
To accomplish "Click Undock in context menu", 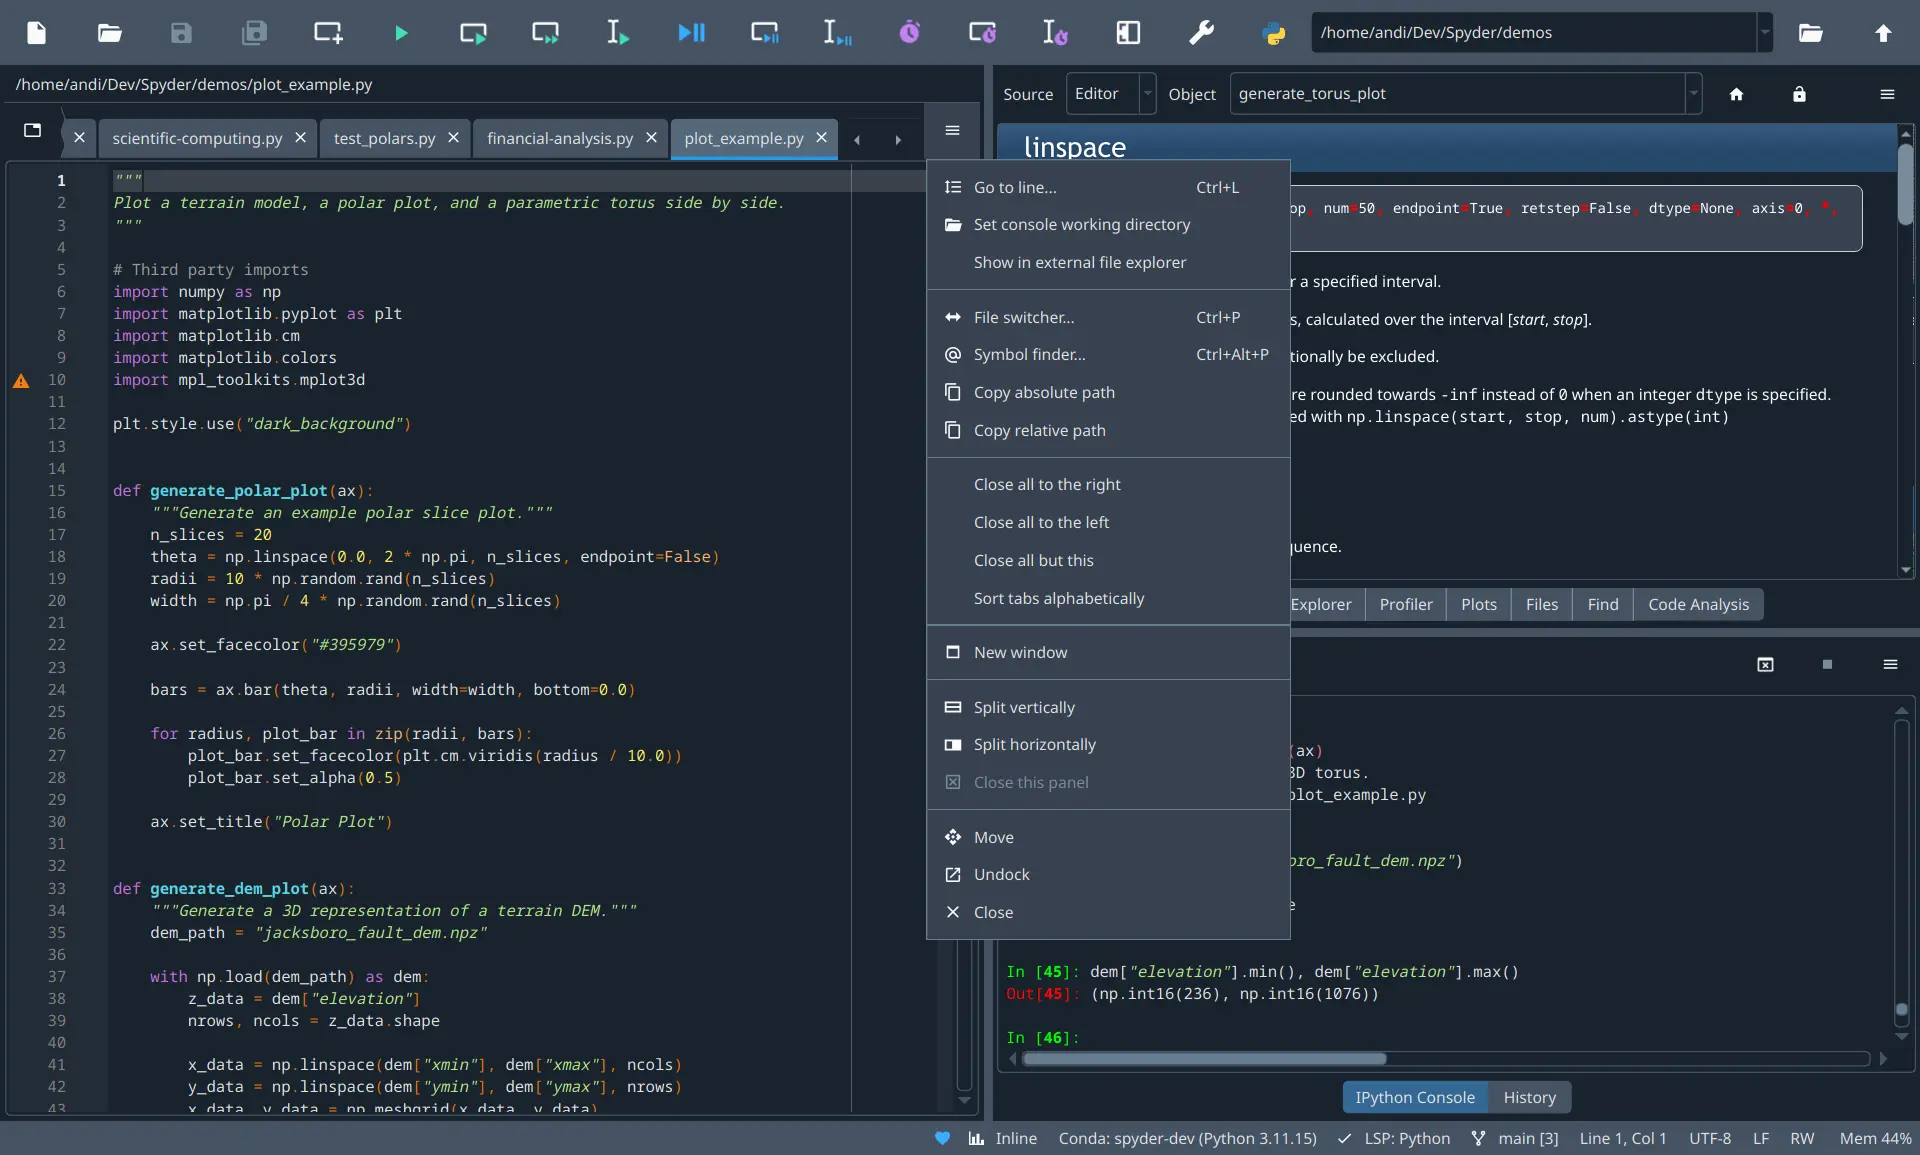I will point(1108,874).
